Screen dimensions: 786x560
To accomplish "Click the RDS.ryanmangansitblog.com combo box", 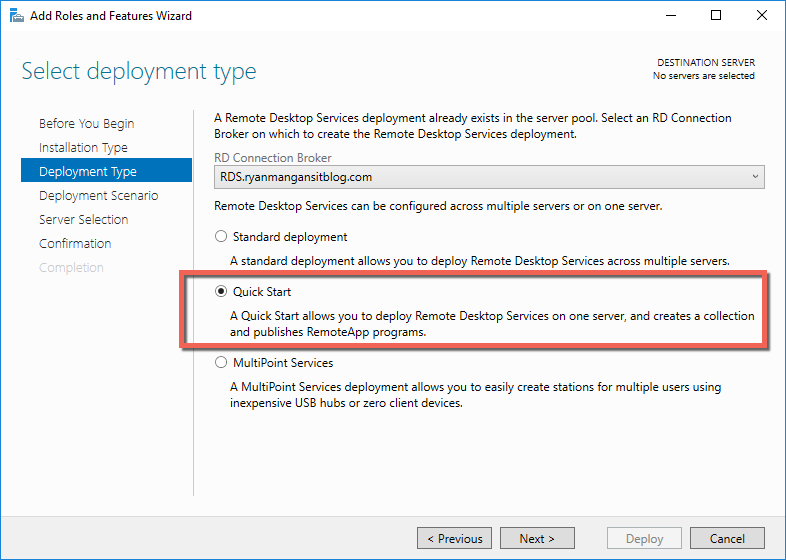I will tap(489, 177).
